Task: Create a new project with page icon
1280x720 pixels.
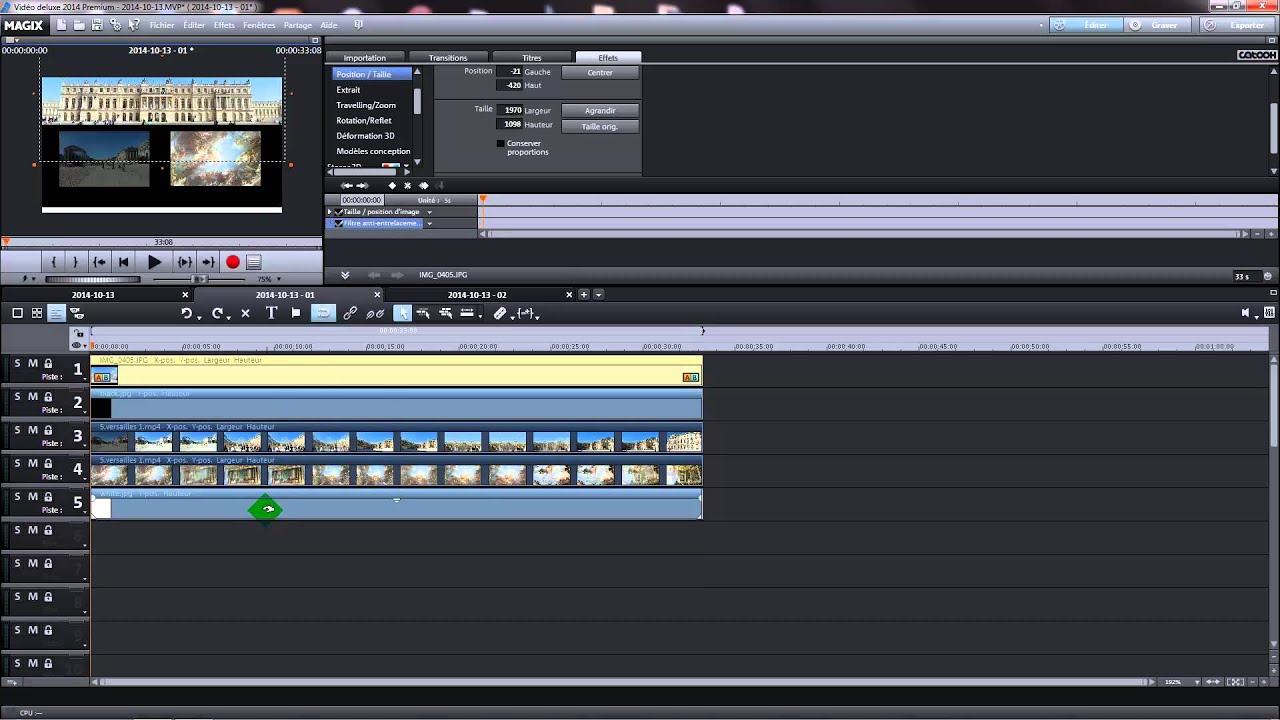Action: pyautogui.click(x=62, y=25)
